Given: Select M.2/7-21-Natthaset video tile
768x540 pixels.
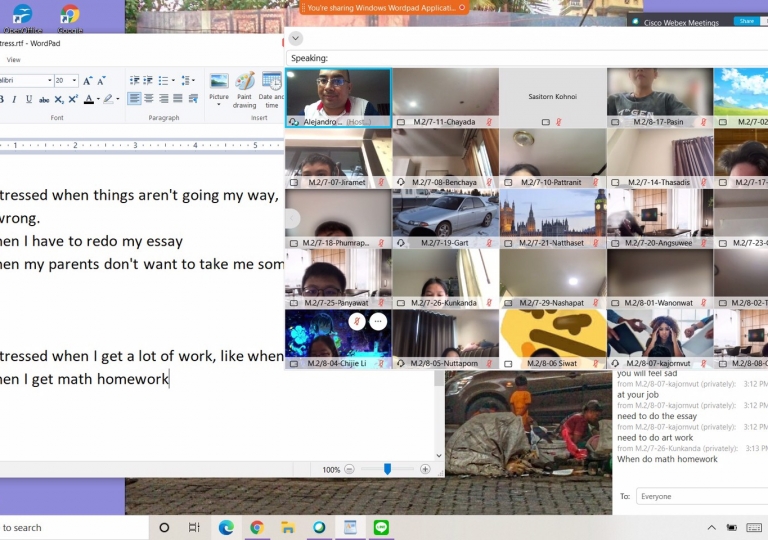Looking at the screenshot, I should pos(553,219).
